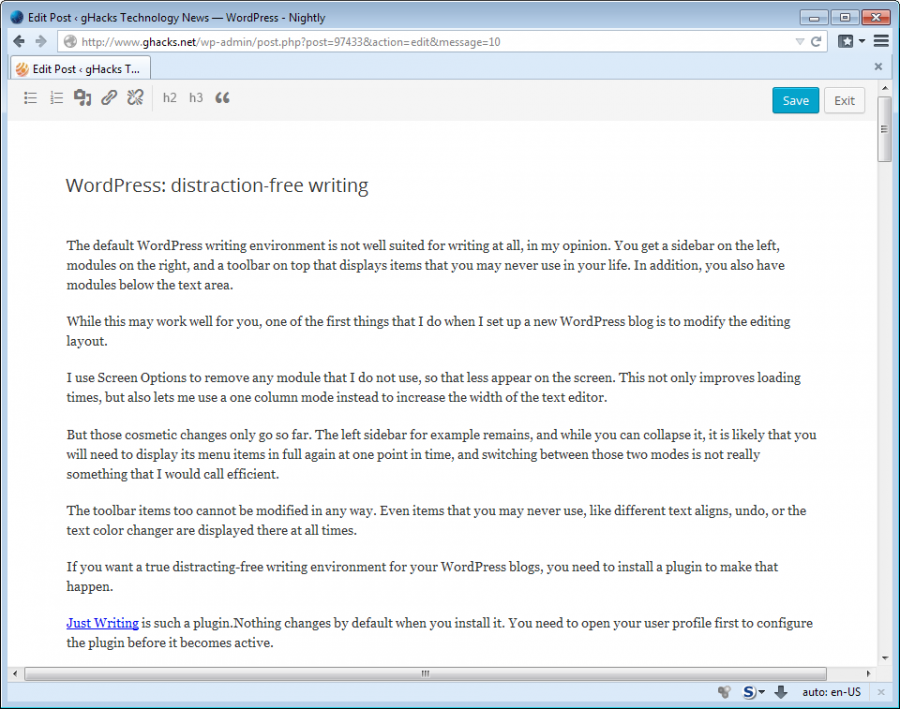
Task: Switch to the Edit Post gHacks tab
Action: coord(80,68)
